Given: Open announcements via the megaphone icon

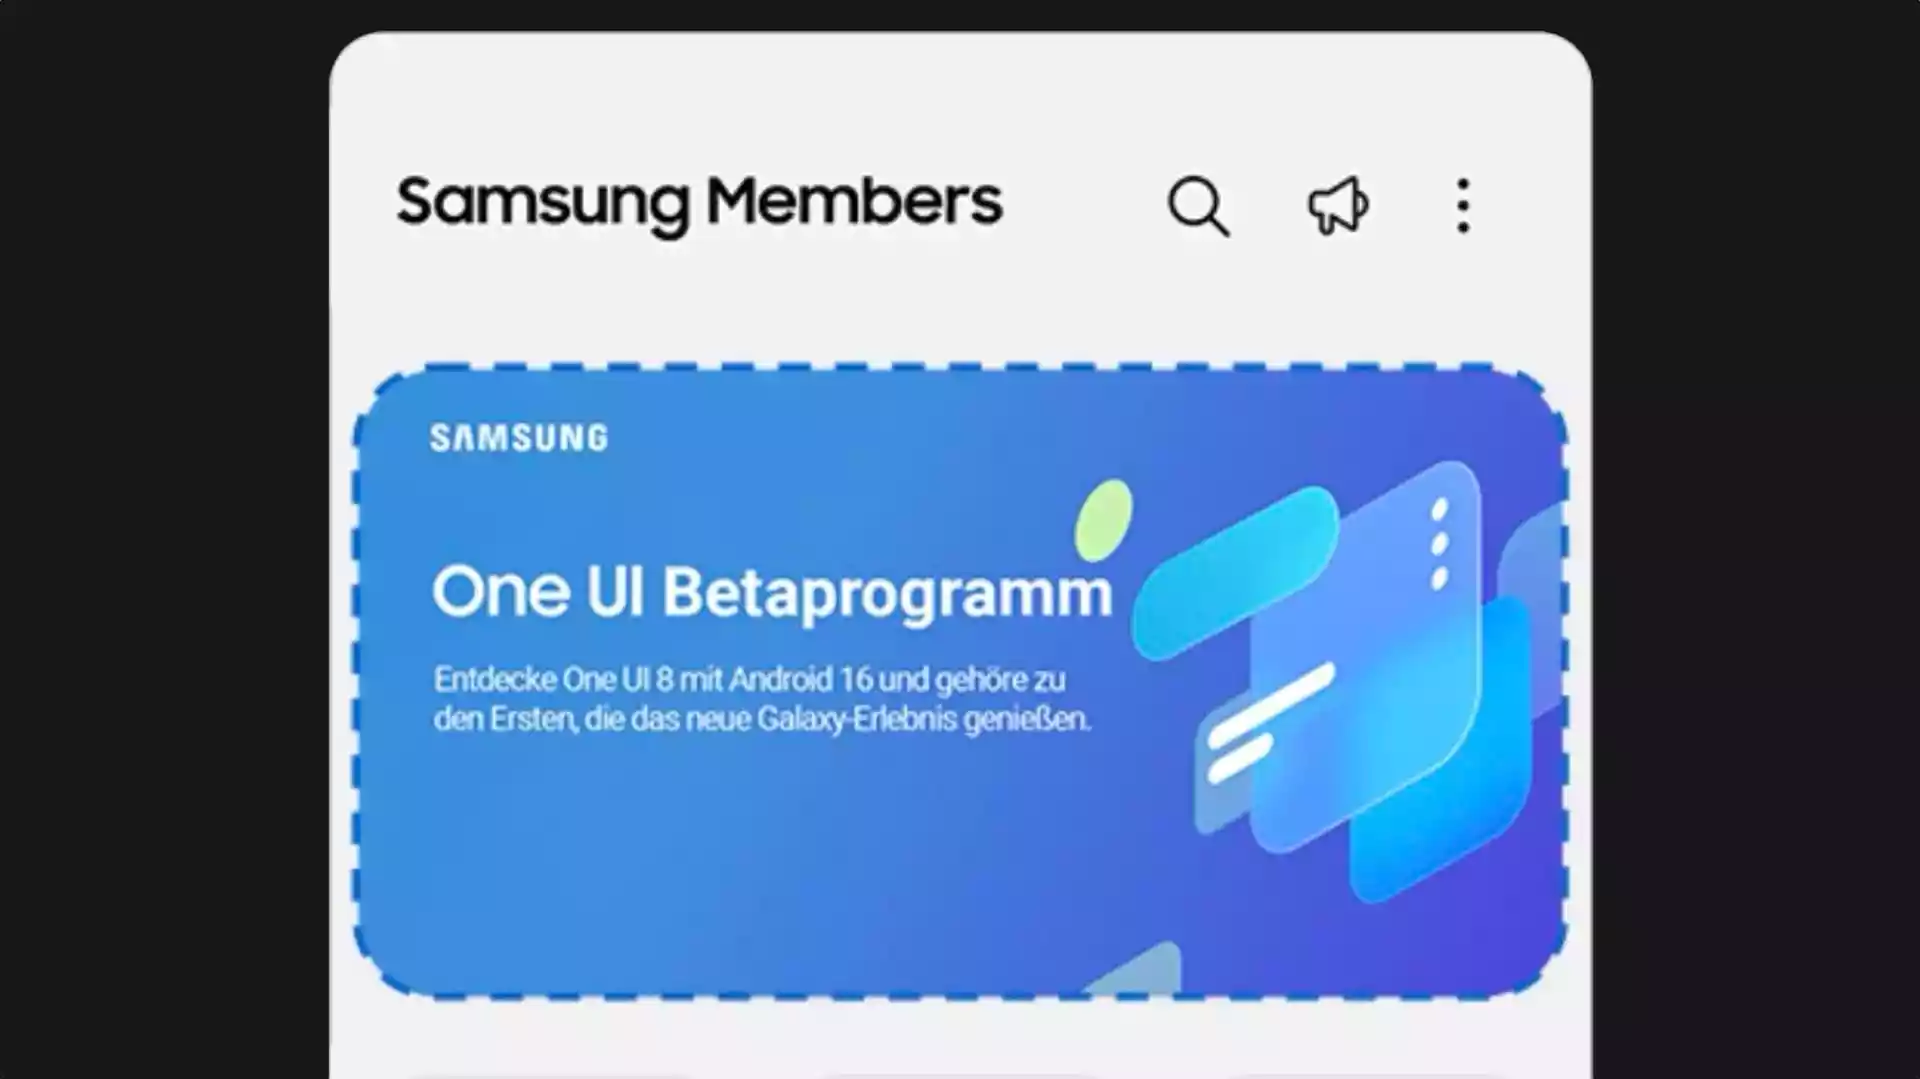Looking at the screenshot, I should point(1338,206).
